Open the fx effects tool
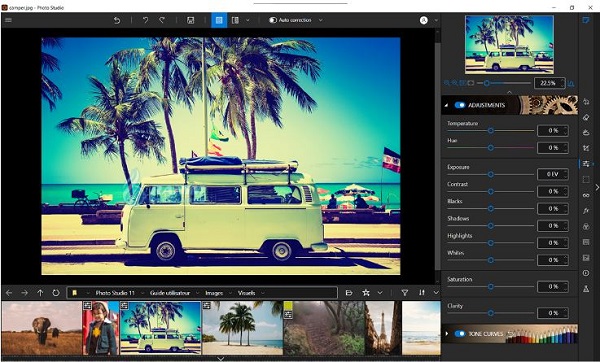Image resolution: width=600 pixels, height=362 pixels. [x=586, y=211]
